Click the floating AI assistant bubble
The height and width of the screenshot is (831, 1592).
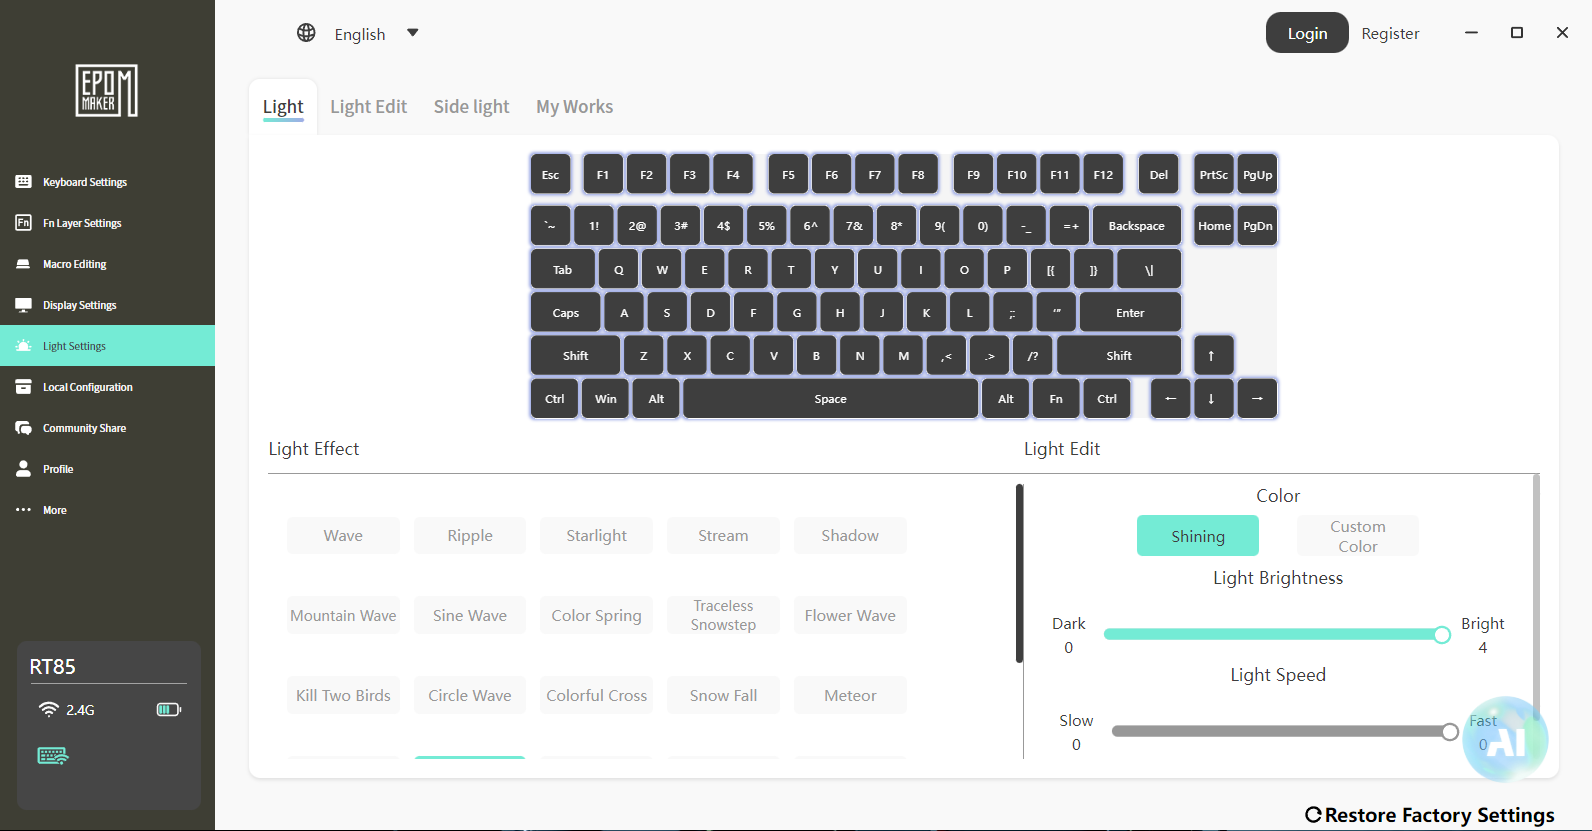tap(1505, 739)
